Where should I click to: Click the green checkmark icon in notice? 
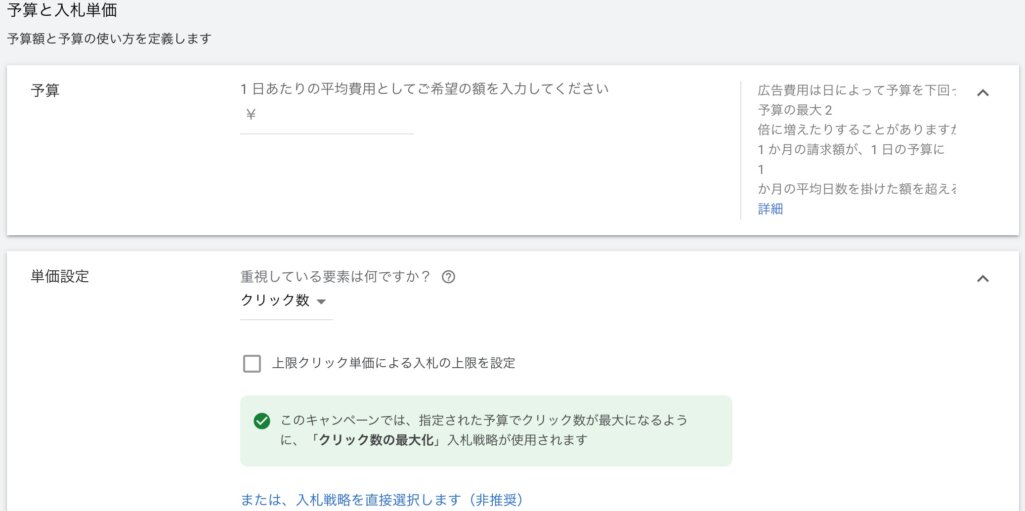pos(262,421)
